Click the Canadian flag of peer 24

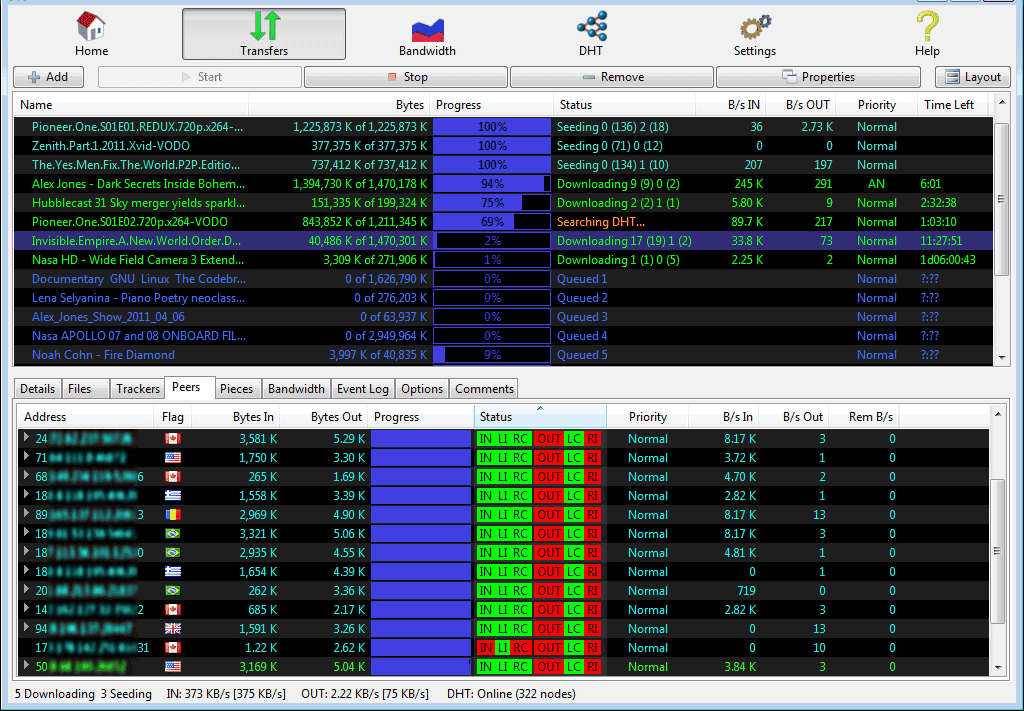point(173,439)
